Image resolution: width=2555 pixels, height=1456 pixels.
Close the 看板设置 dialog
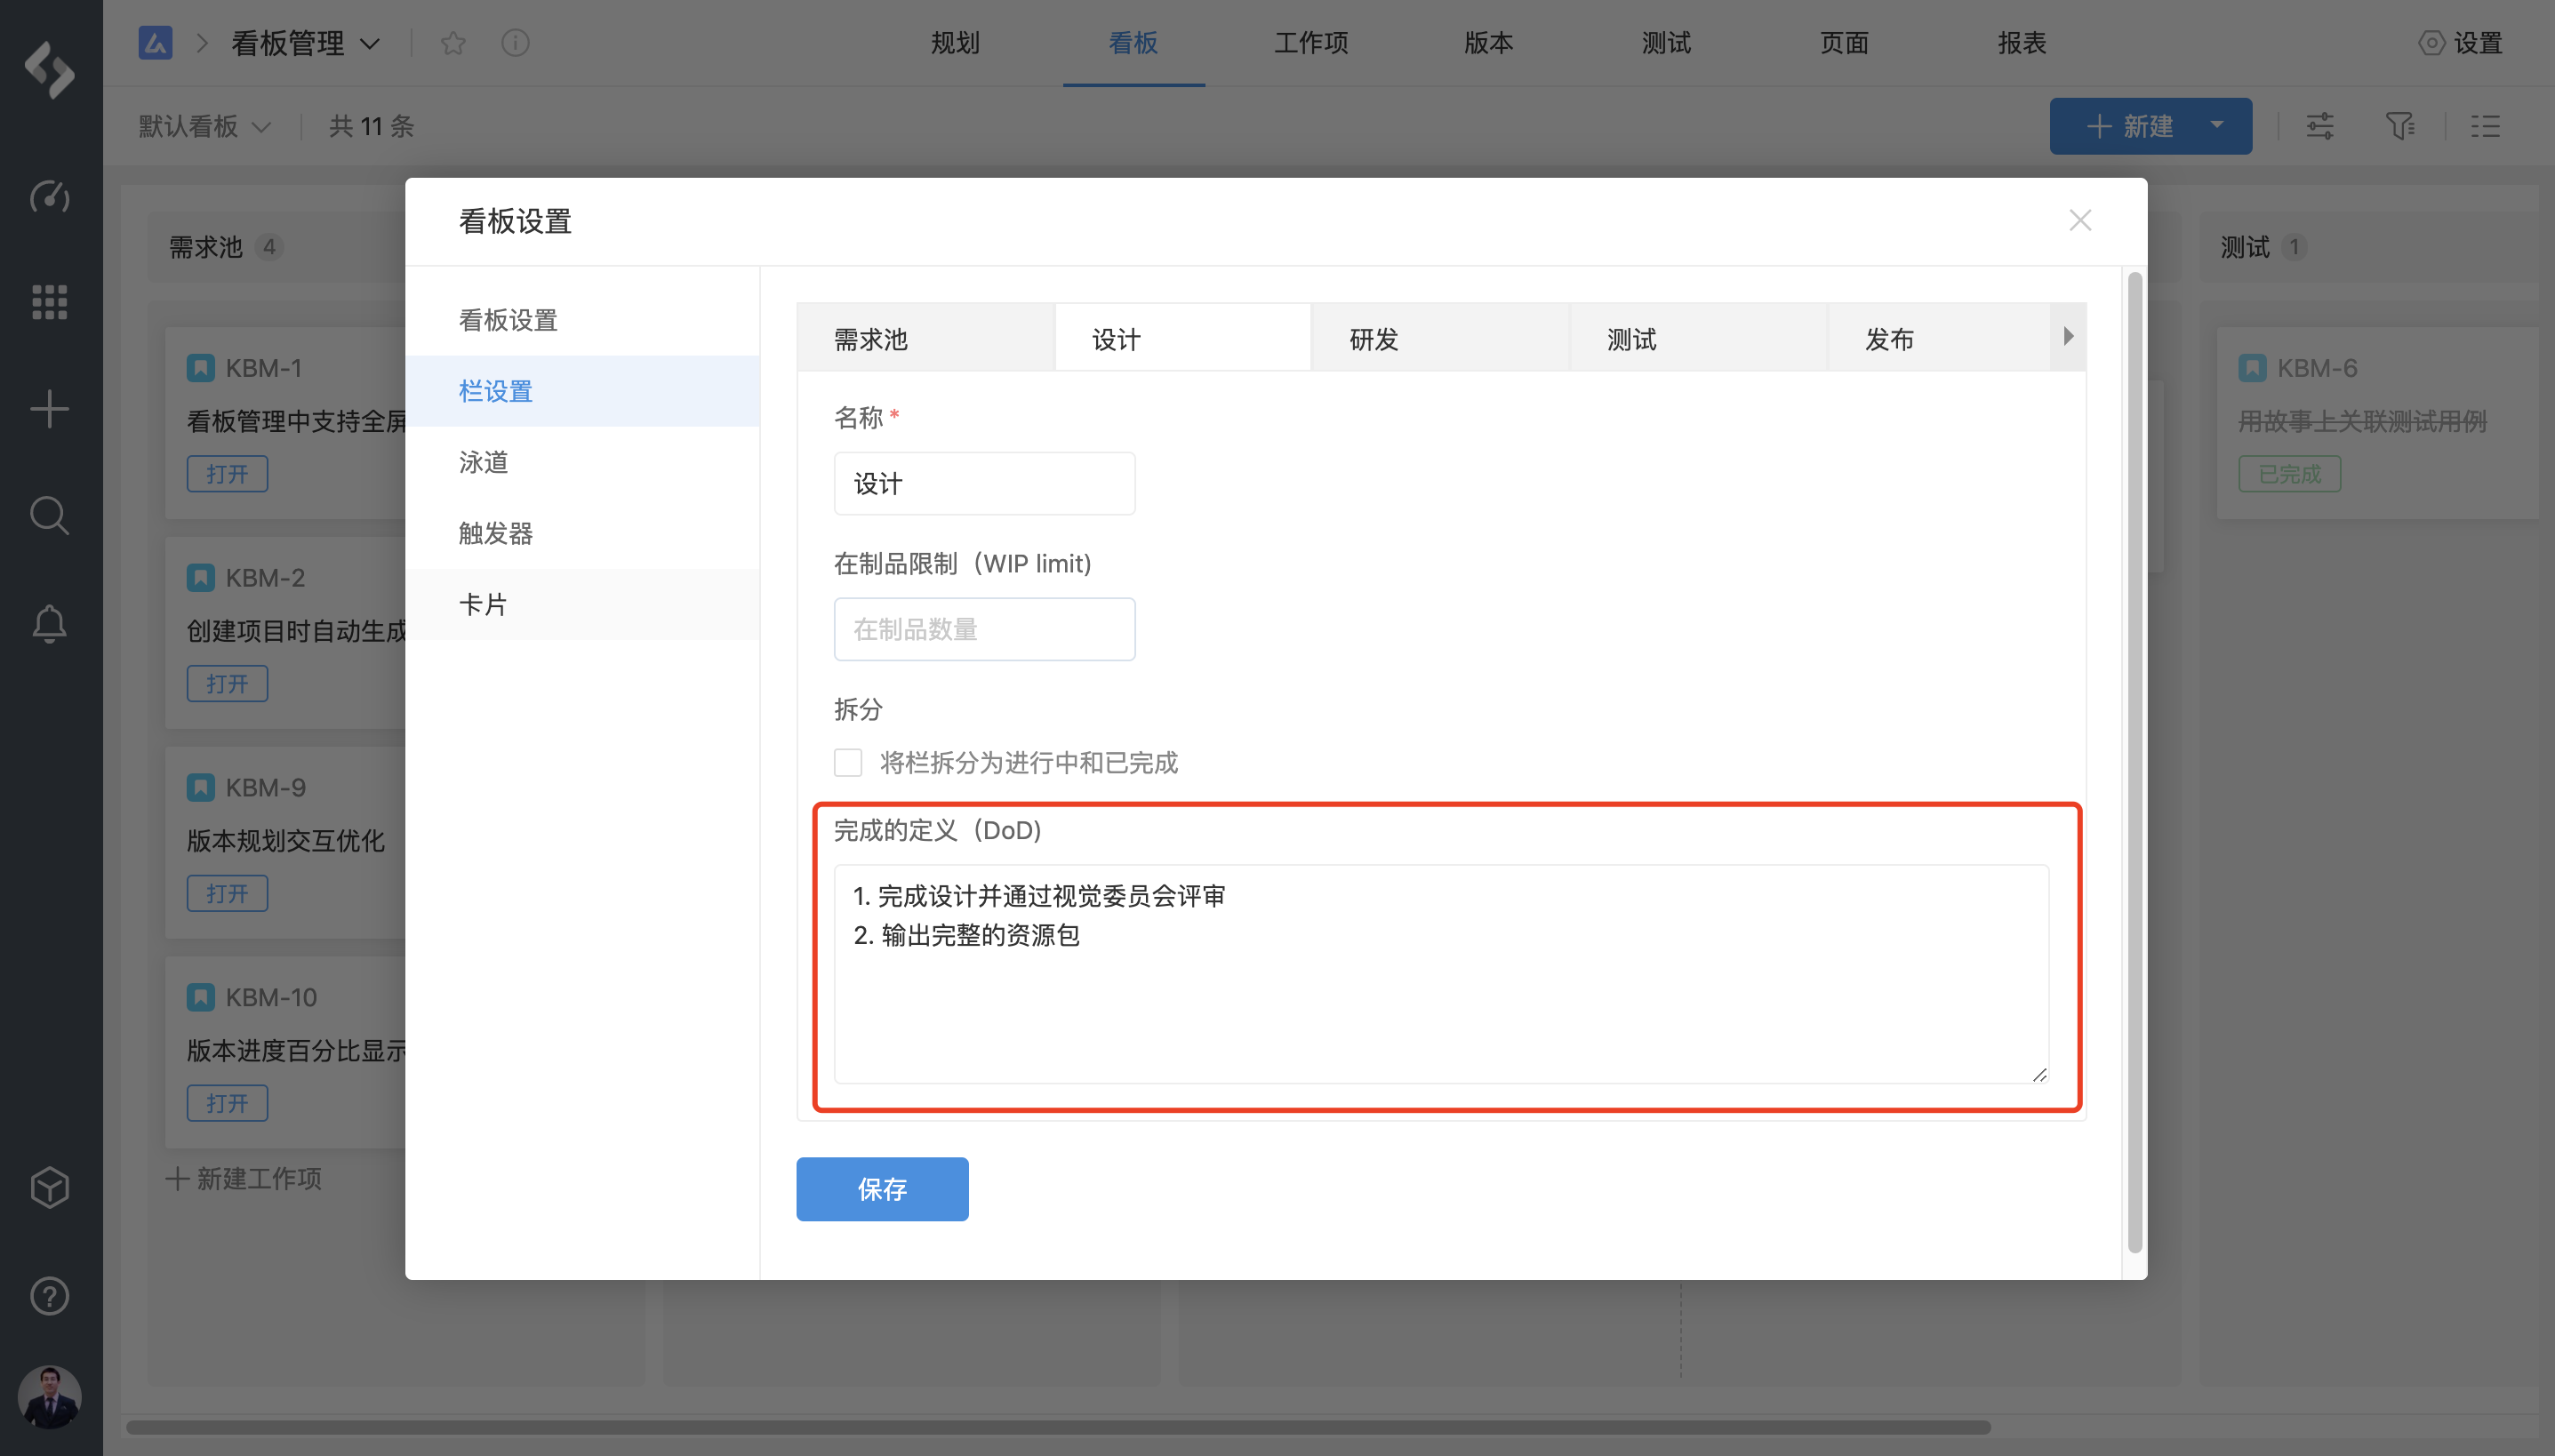(2080, 221)
